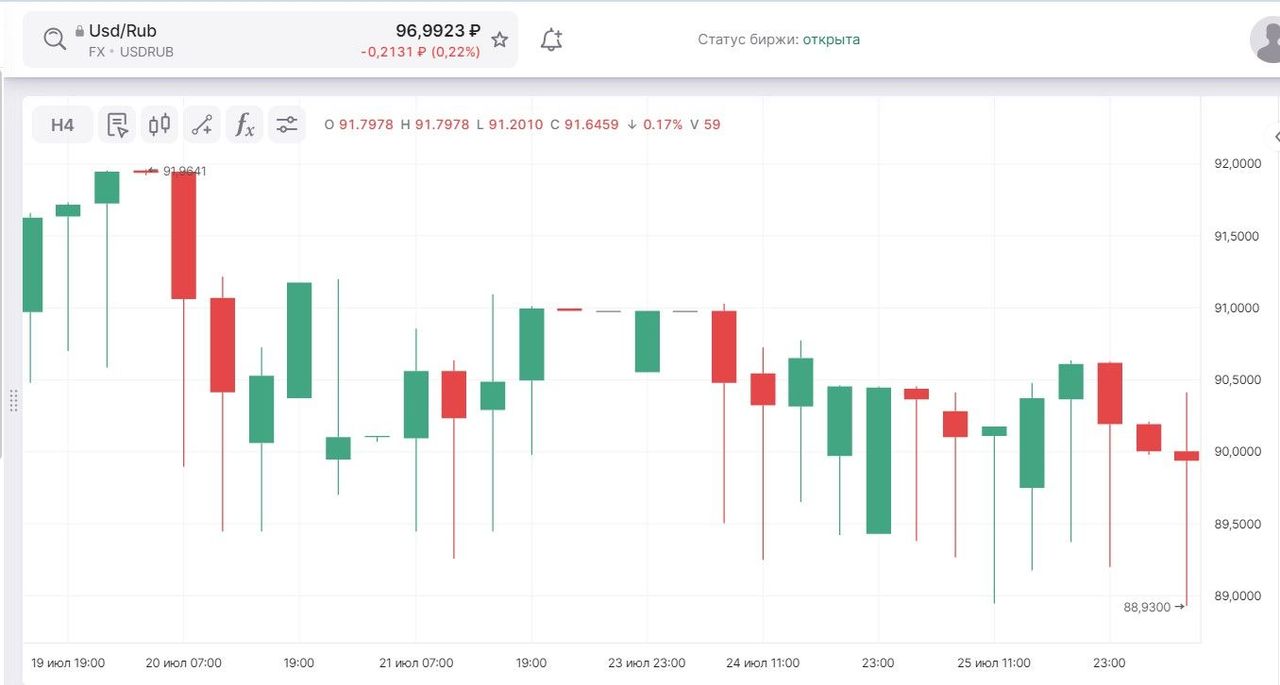This screenshot has height=685, width=1280.
Task: Grab the left panel drag handle
Action: click(13, 400)
